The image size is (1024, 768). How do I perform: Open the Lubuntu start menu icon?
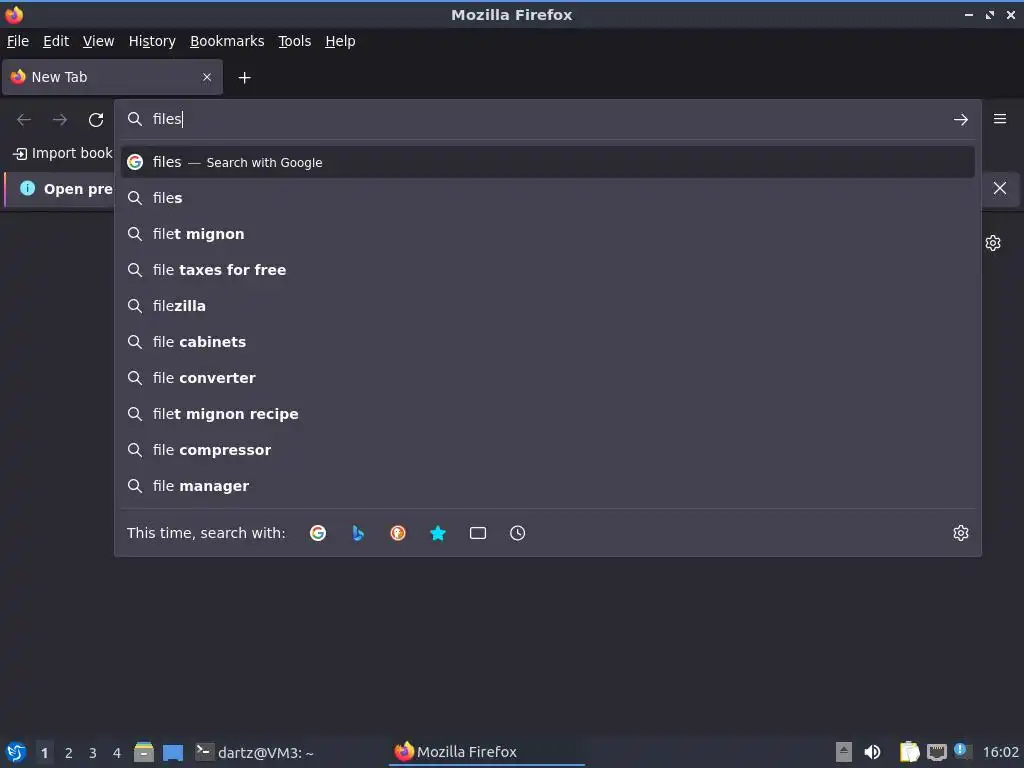(16, 752)
